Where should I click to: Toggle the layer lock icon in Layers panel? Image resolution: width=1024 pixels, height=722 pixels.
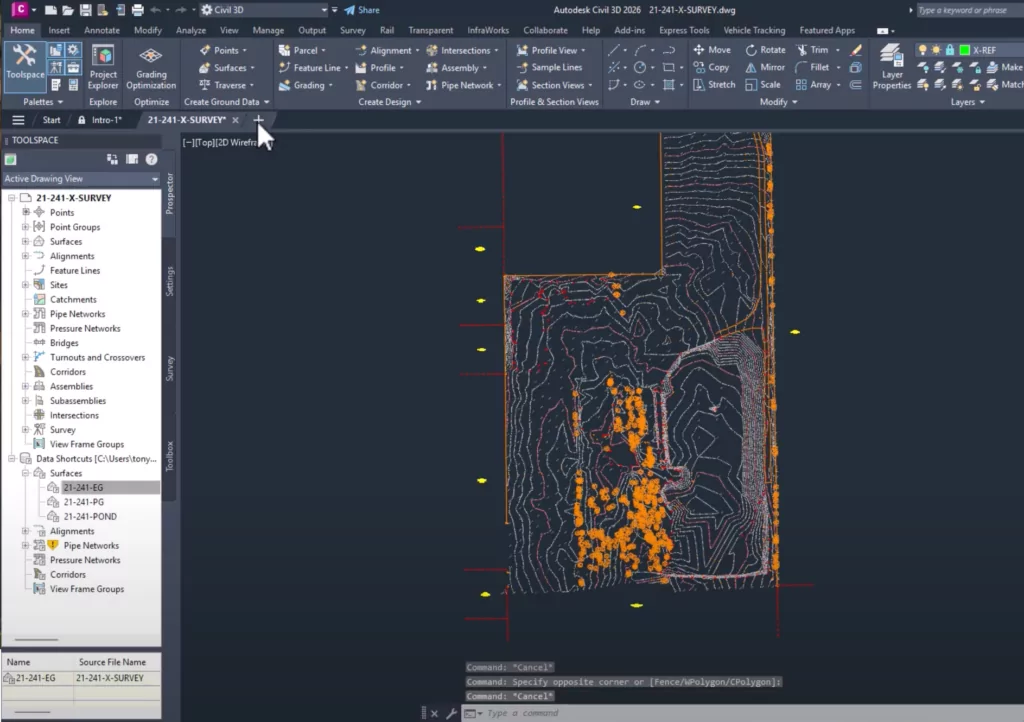point(949,50)
